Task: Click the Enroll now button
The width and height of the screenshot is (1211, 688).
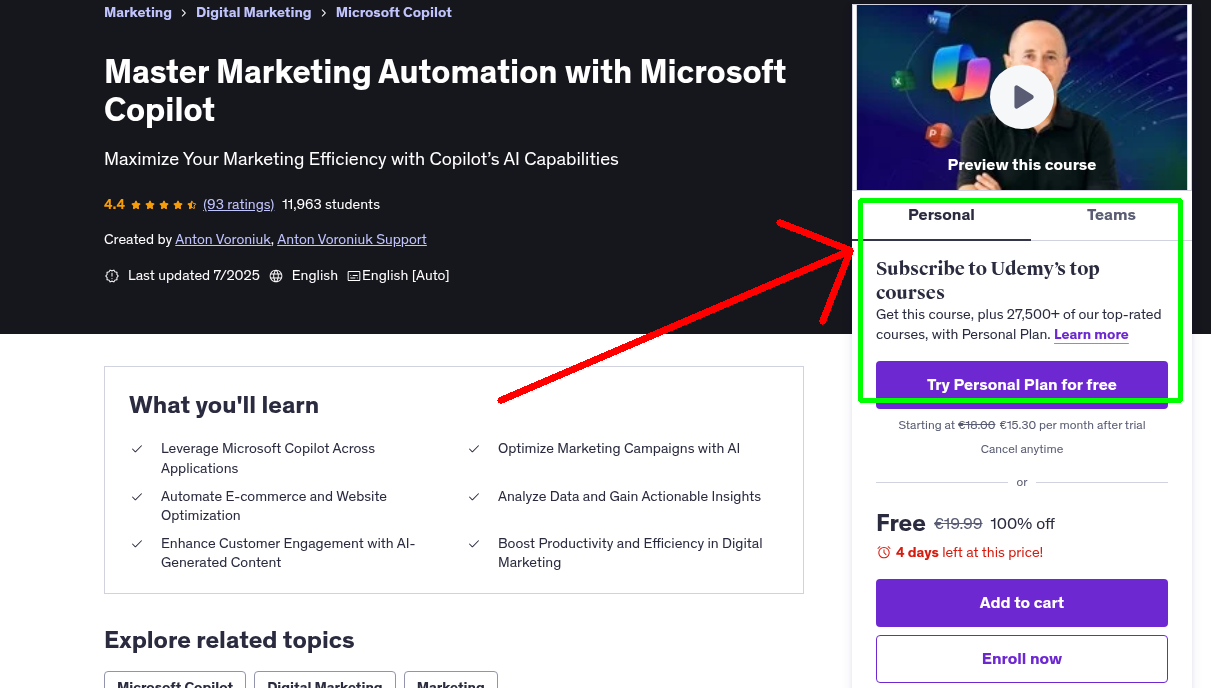Action: [x=1022, y=659]
